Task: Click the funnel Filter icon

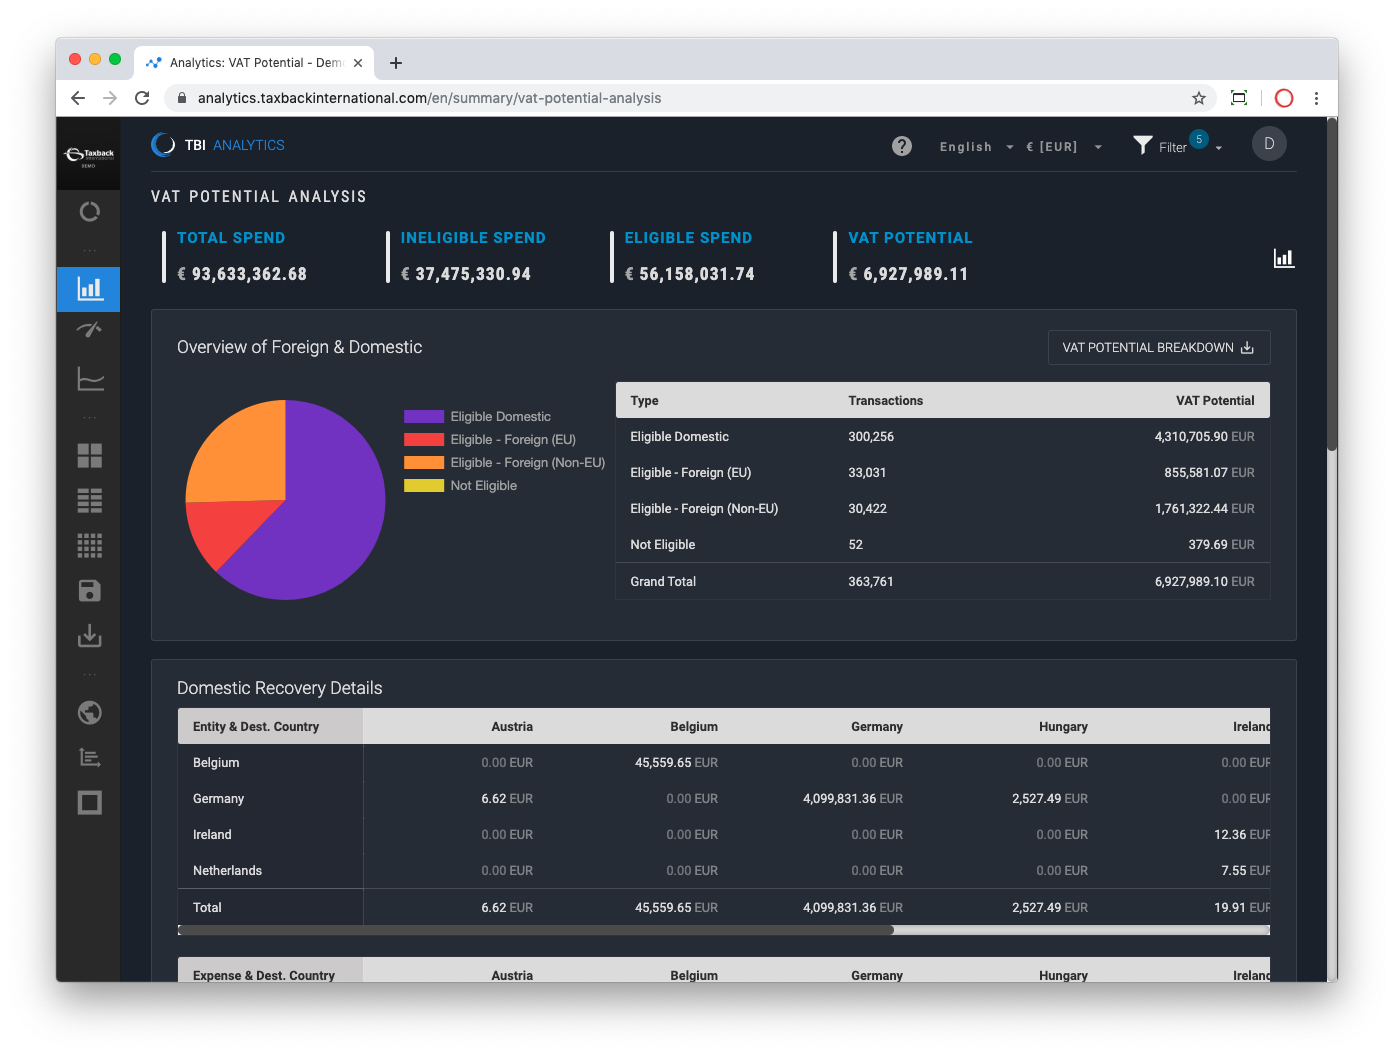Action: [1143, 146]
